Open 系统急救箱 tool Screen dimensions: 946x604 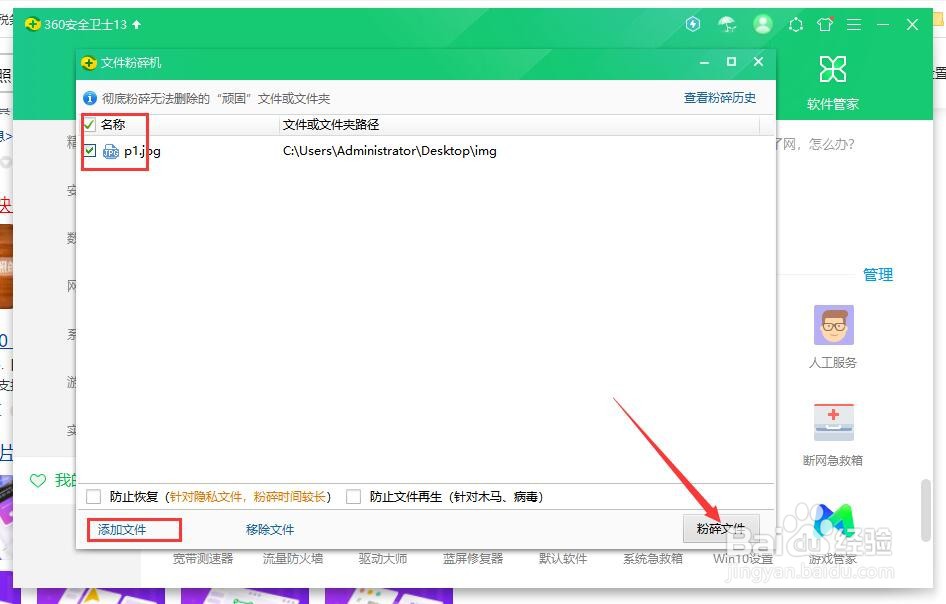click(653, 559)
